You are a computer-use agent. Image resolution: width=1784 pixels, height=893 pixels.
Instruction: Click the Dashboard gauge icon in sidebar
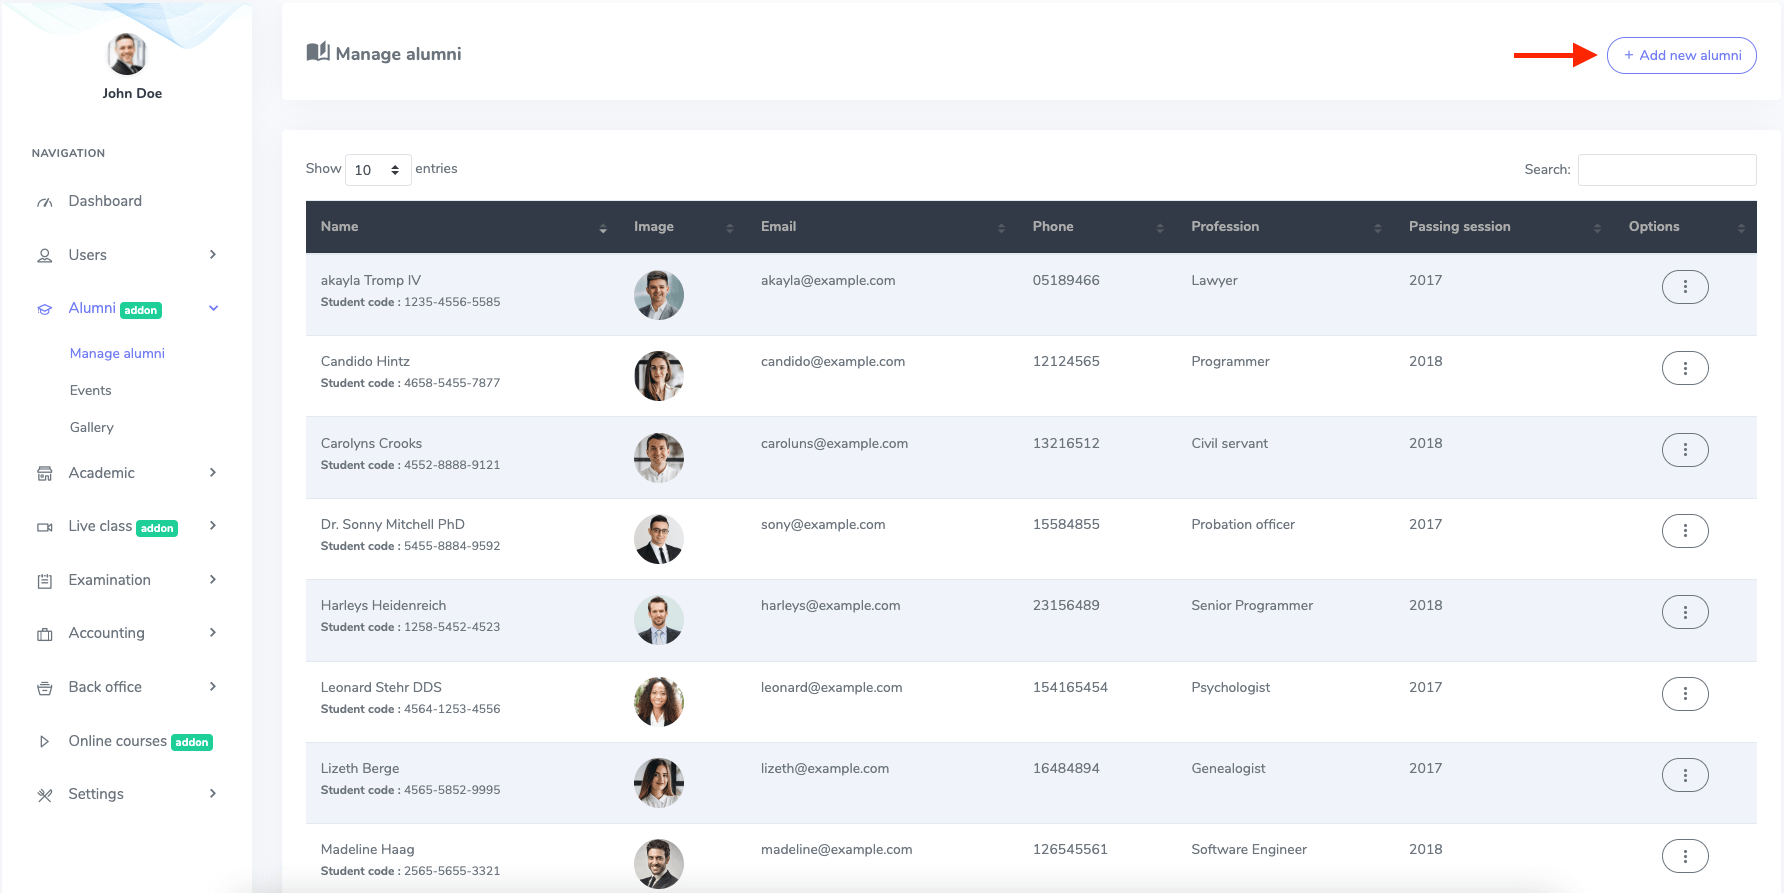tap(45, 202)
